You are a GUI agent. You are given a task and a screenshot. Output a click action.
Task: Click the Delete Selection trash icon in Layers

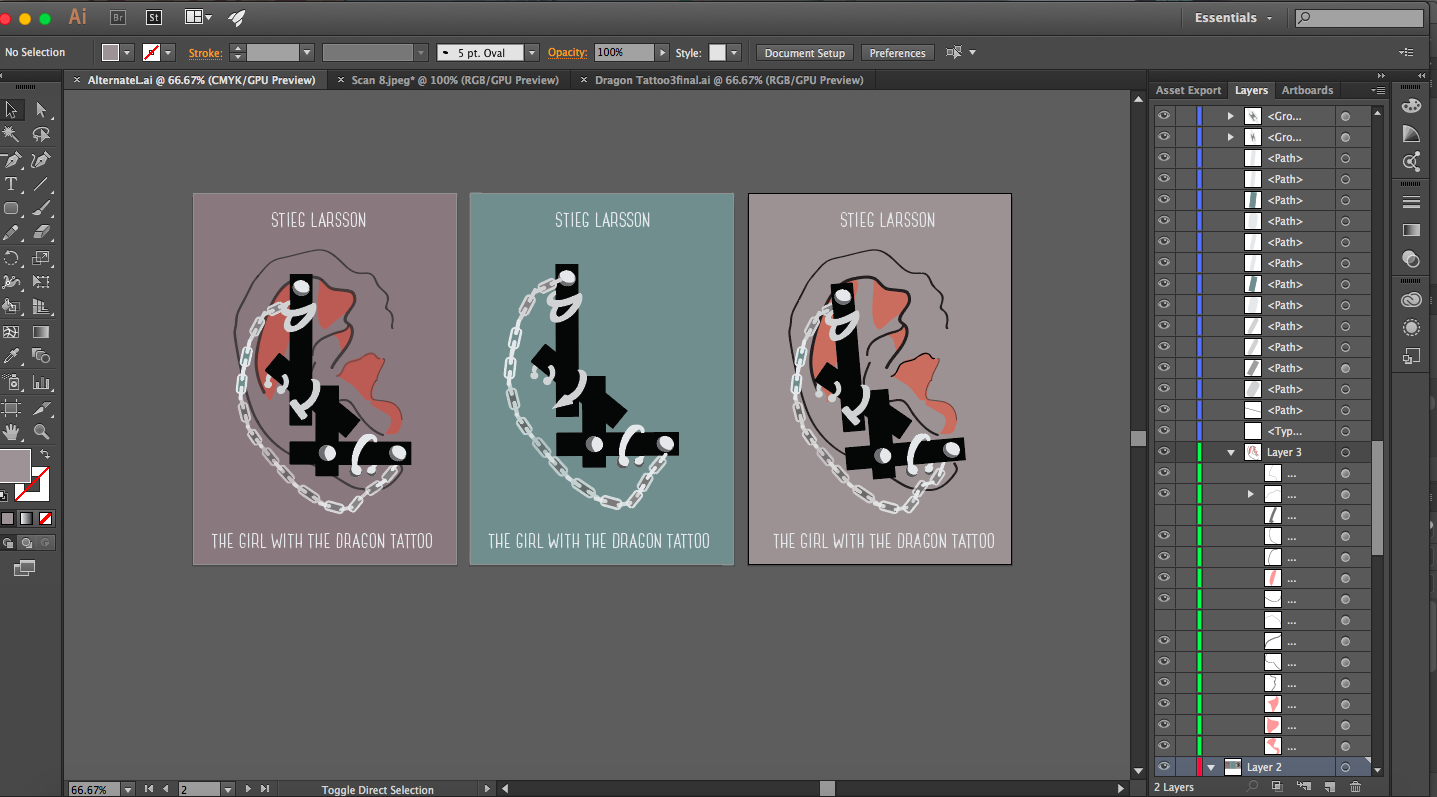pyautogui.click(x=1355, y=787)
